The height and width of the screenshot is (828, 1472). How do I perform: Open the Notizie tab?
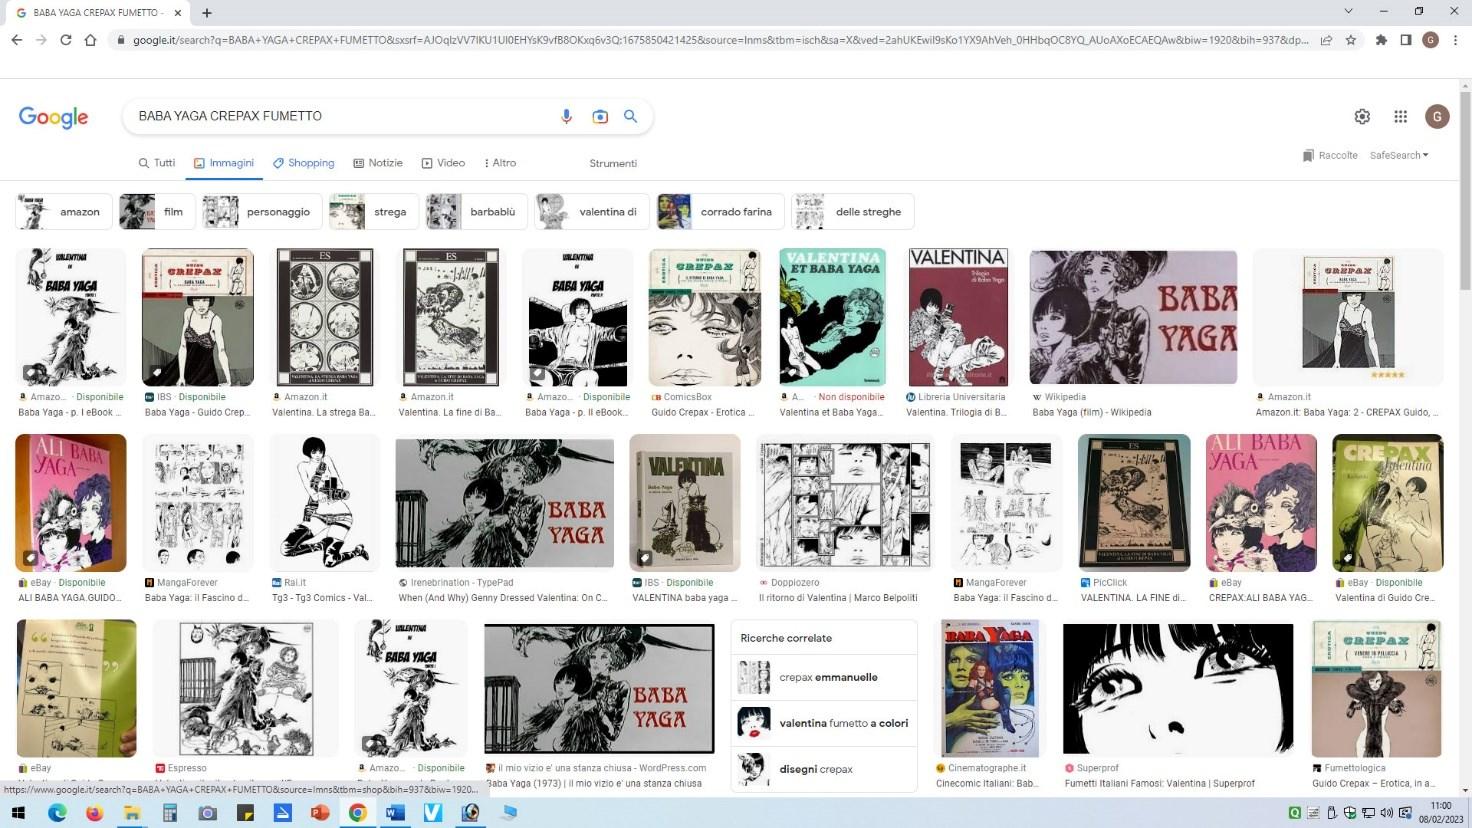coord(377,163)
